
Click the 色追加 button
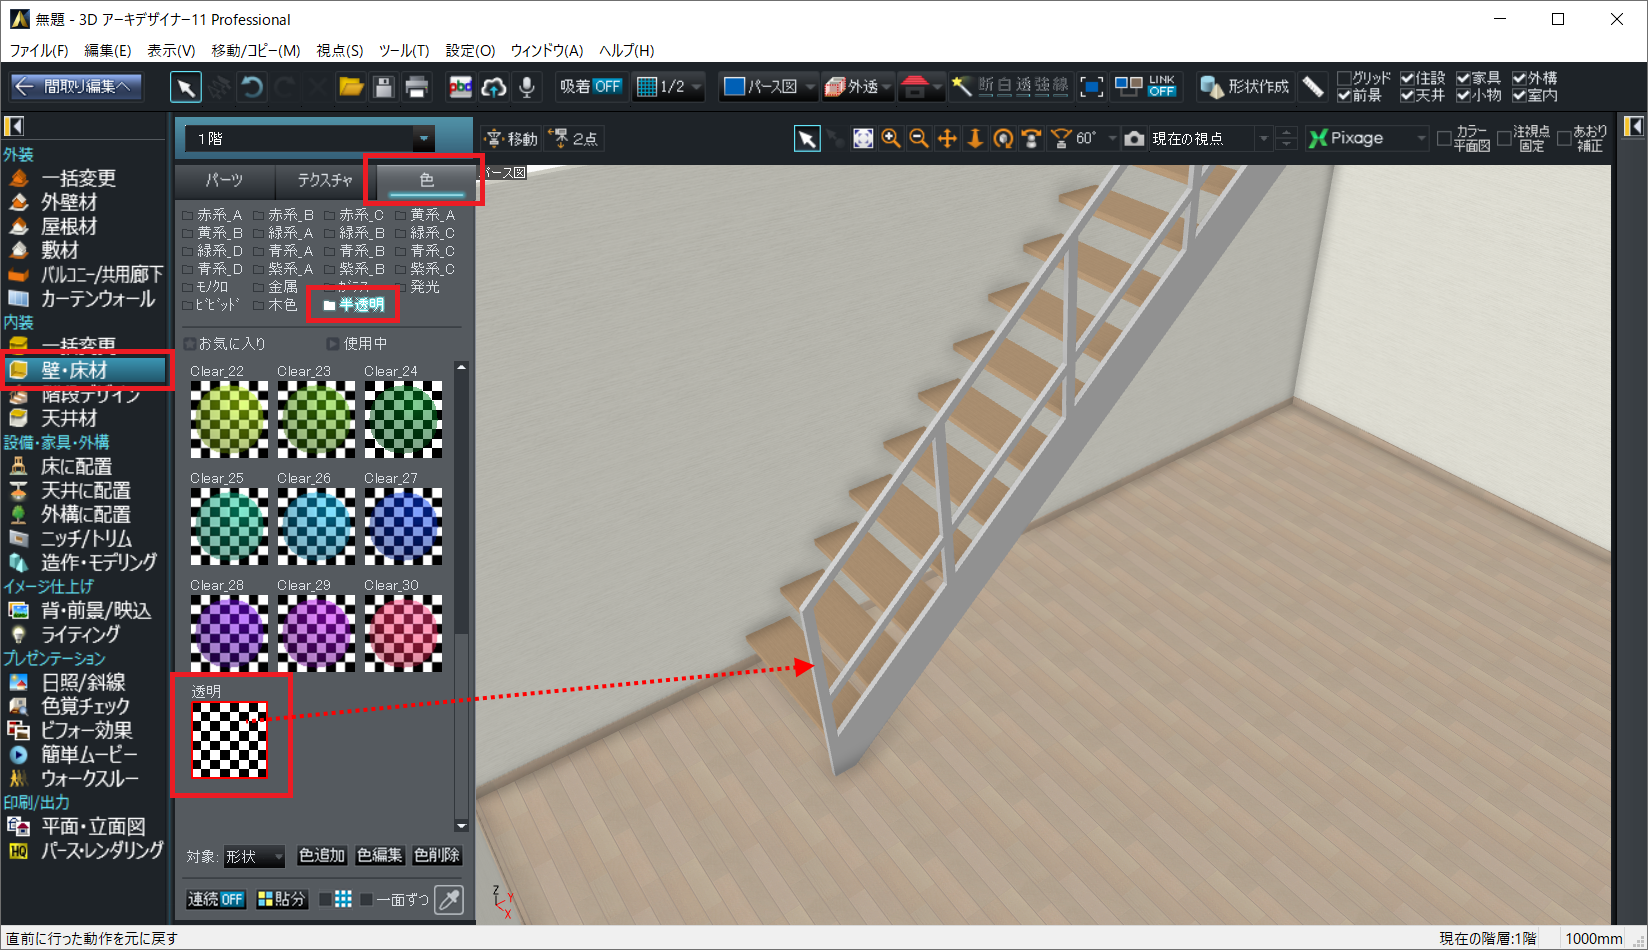(x=322, y=856)
